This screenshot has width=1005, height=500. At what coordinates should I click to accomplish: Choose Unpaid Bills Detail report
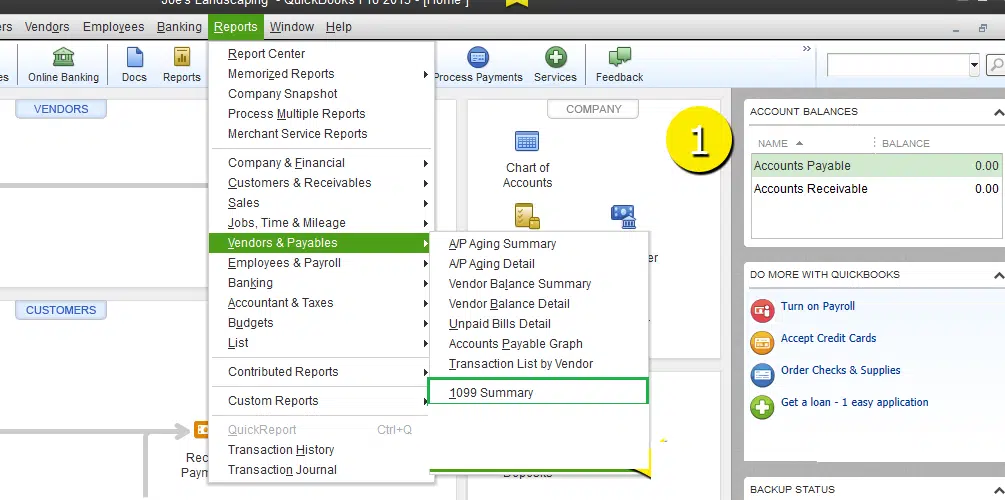538,324
